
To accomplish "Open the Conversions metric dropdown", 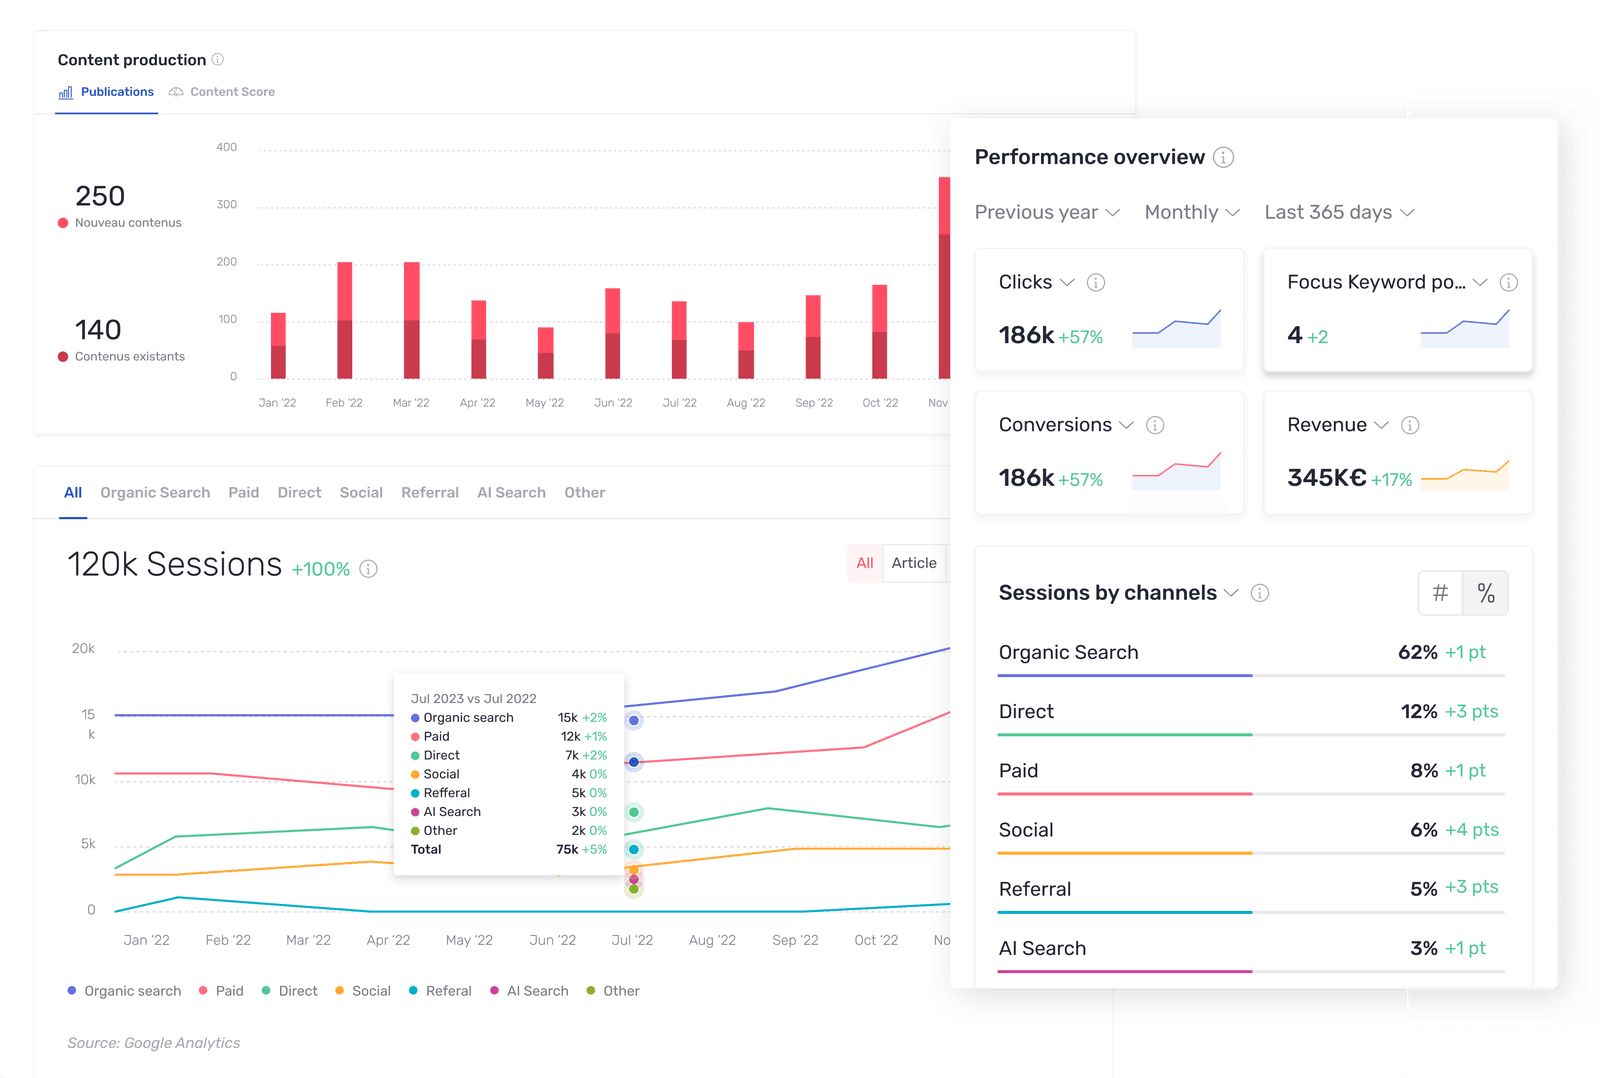I will 1066,425.
